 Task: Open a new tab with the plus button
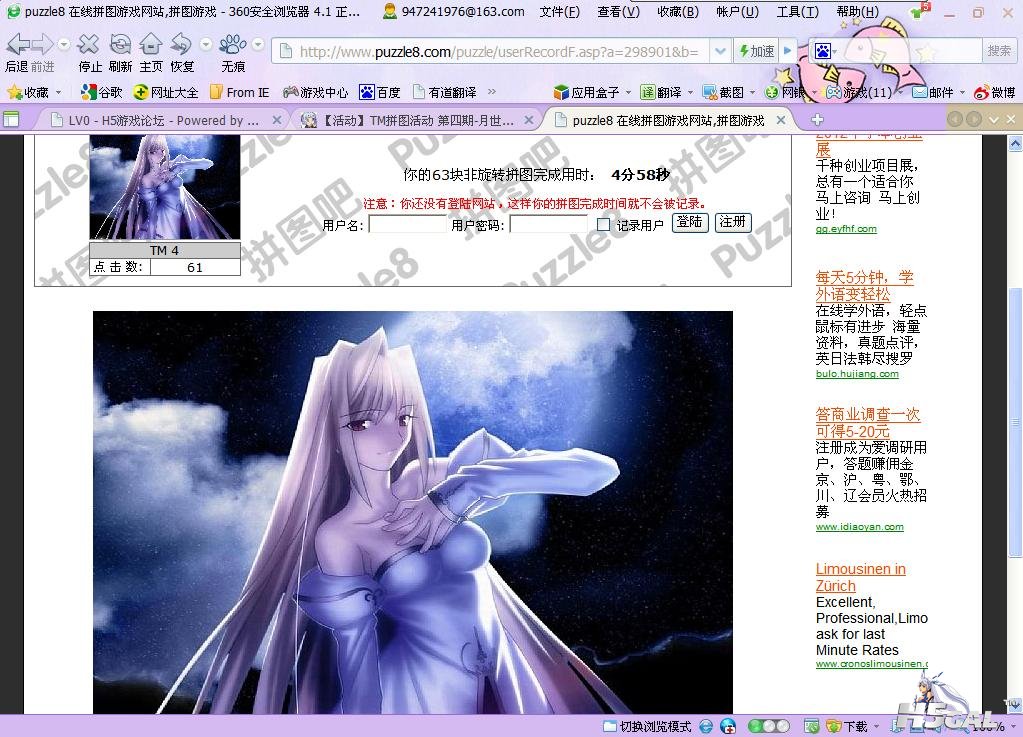817,119
